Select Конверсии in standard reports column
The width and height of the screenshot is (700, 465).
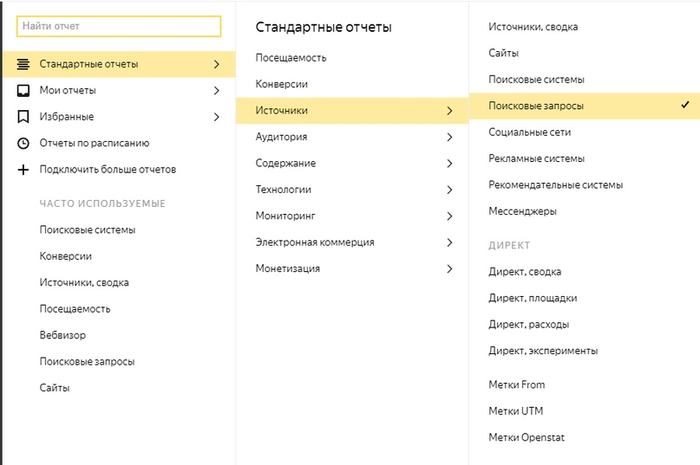(282, 84)
